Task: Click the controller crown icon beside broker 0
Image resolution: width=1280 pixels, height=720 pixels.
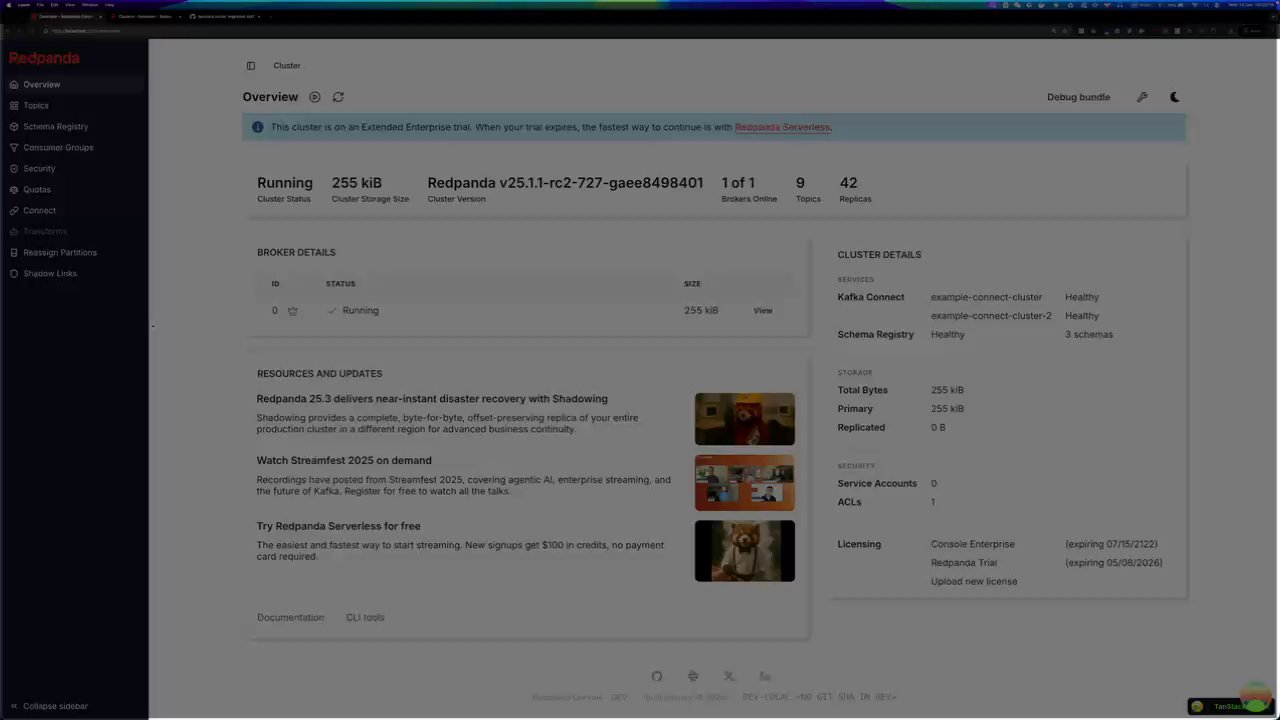Action: coord(292,311)
